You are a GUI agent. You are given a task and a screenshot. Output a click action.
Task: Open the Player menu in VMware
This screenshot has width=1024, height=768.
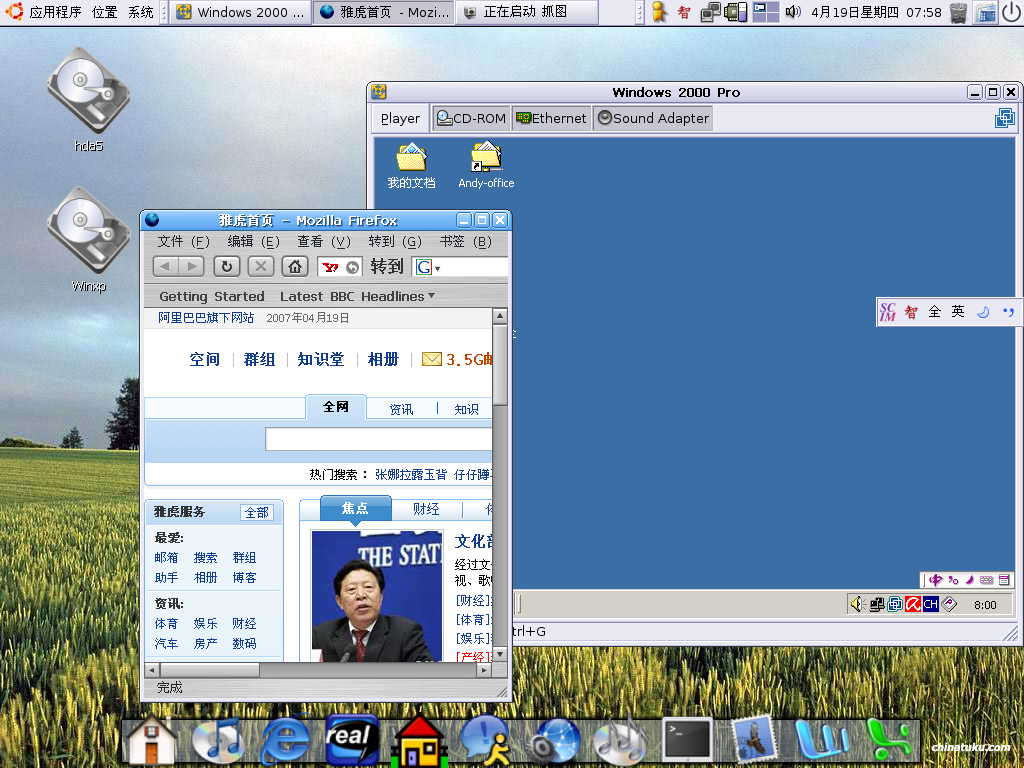tap(400, 118)
